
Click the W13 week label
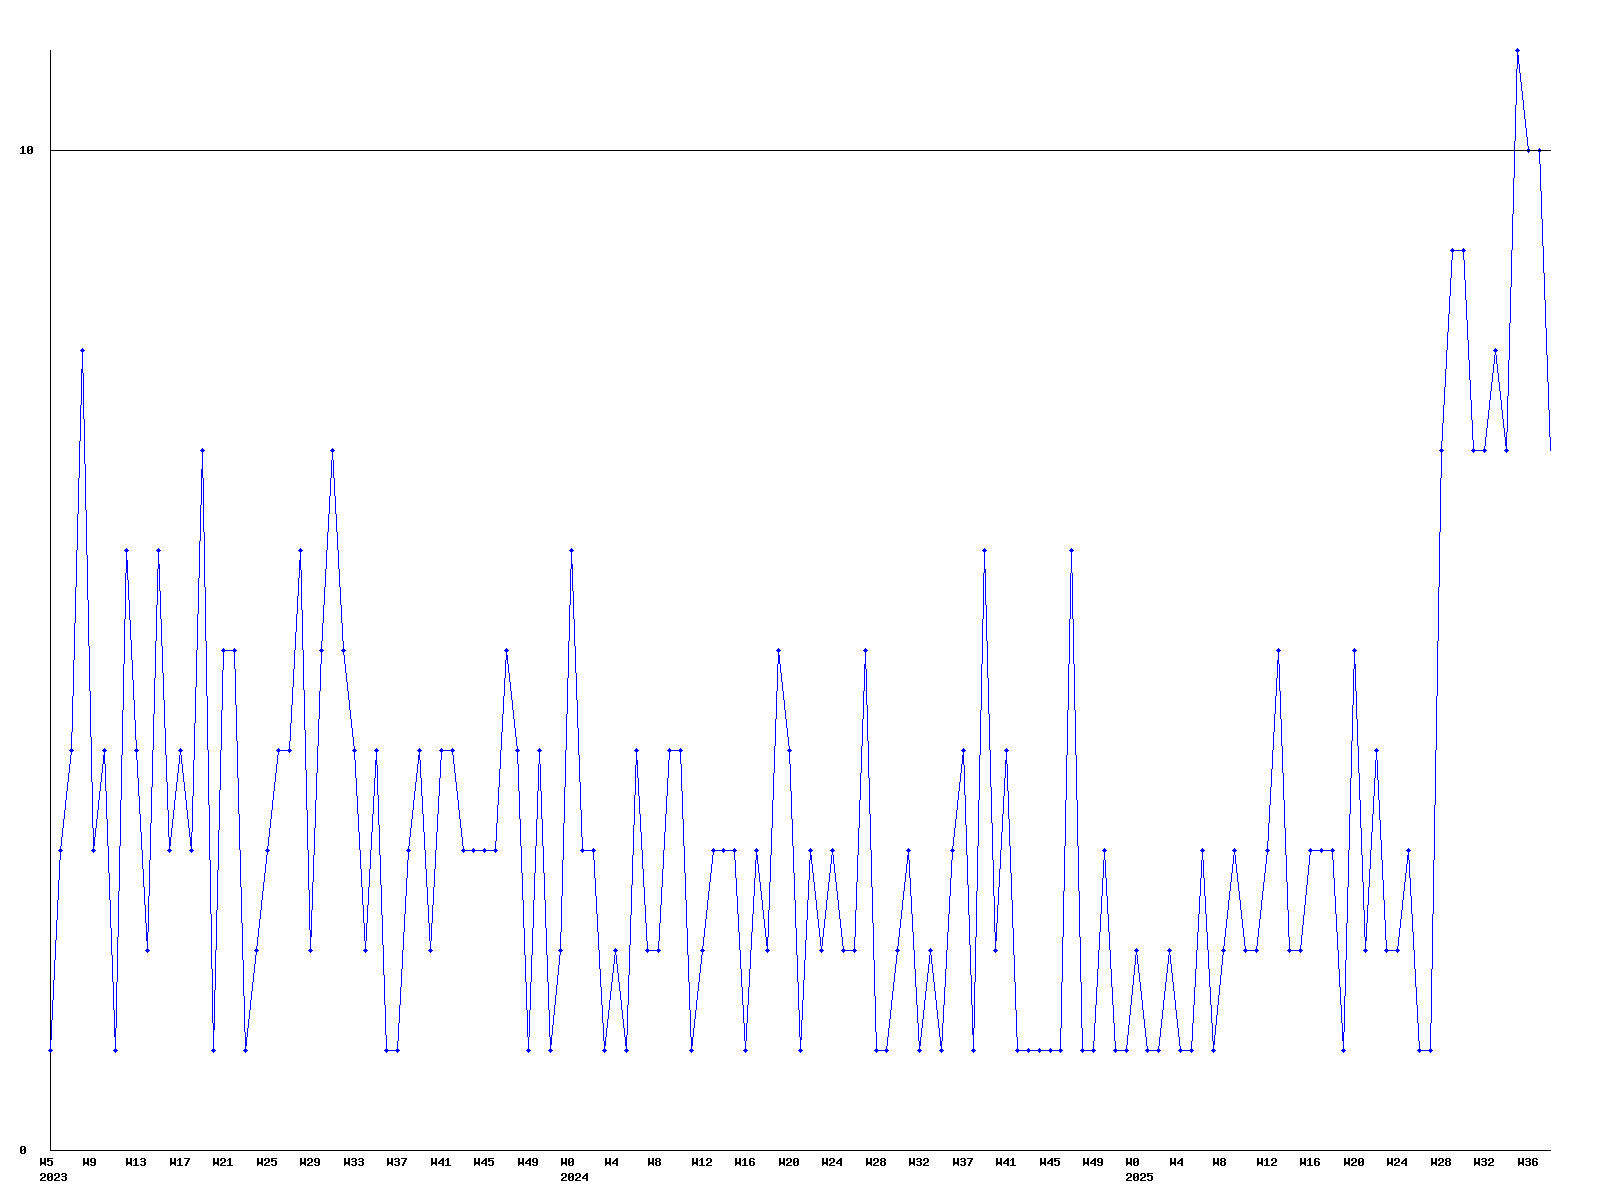(x=136, y=1163)
